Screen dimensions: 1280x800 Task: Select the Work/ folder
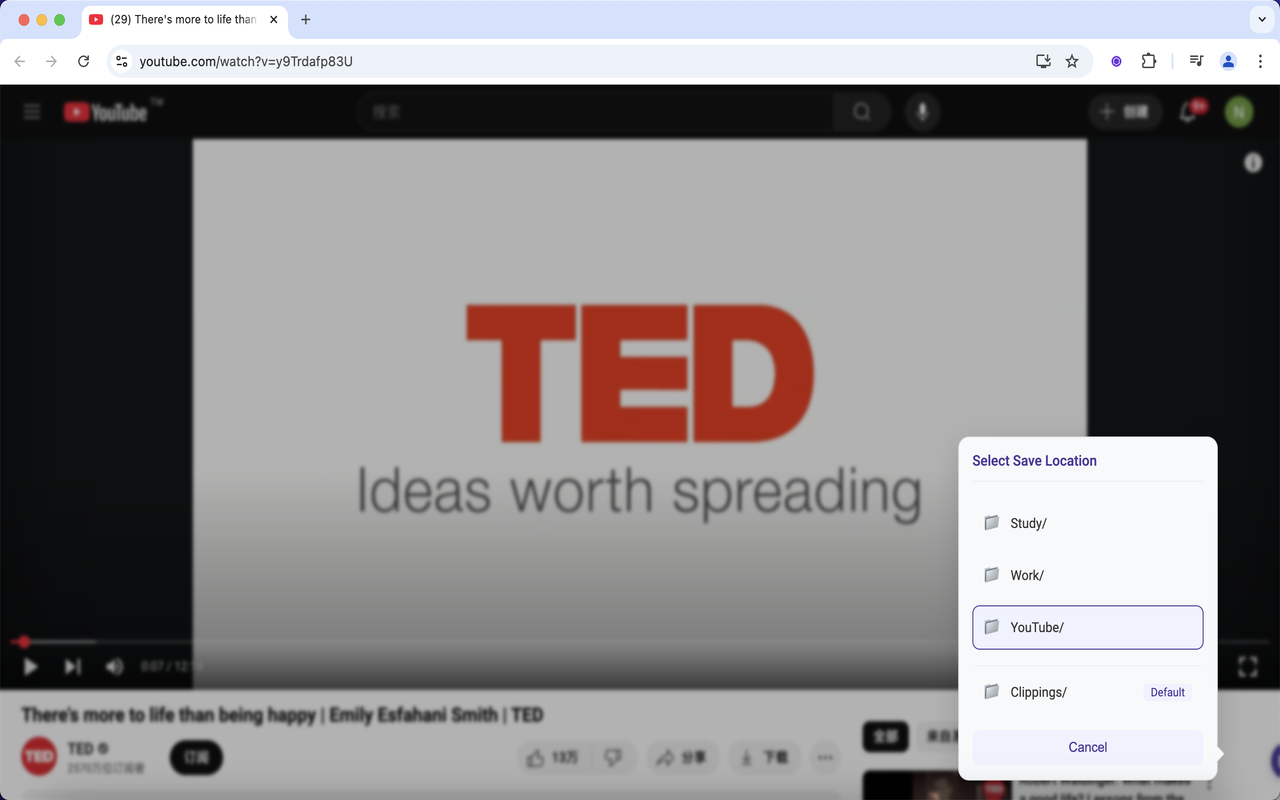point(1087,575)
